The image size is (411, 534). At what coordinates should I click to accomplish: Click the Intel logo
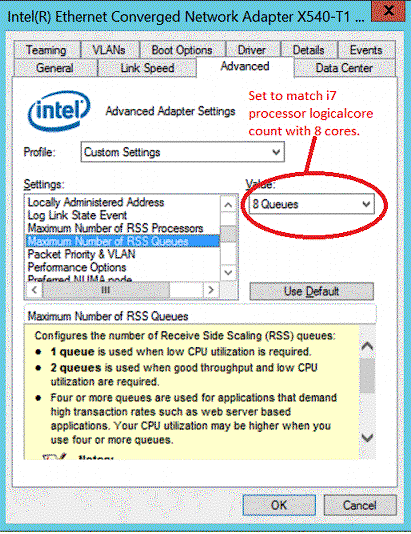[x=59, y=111]
